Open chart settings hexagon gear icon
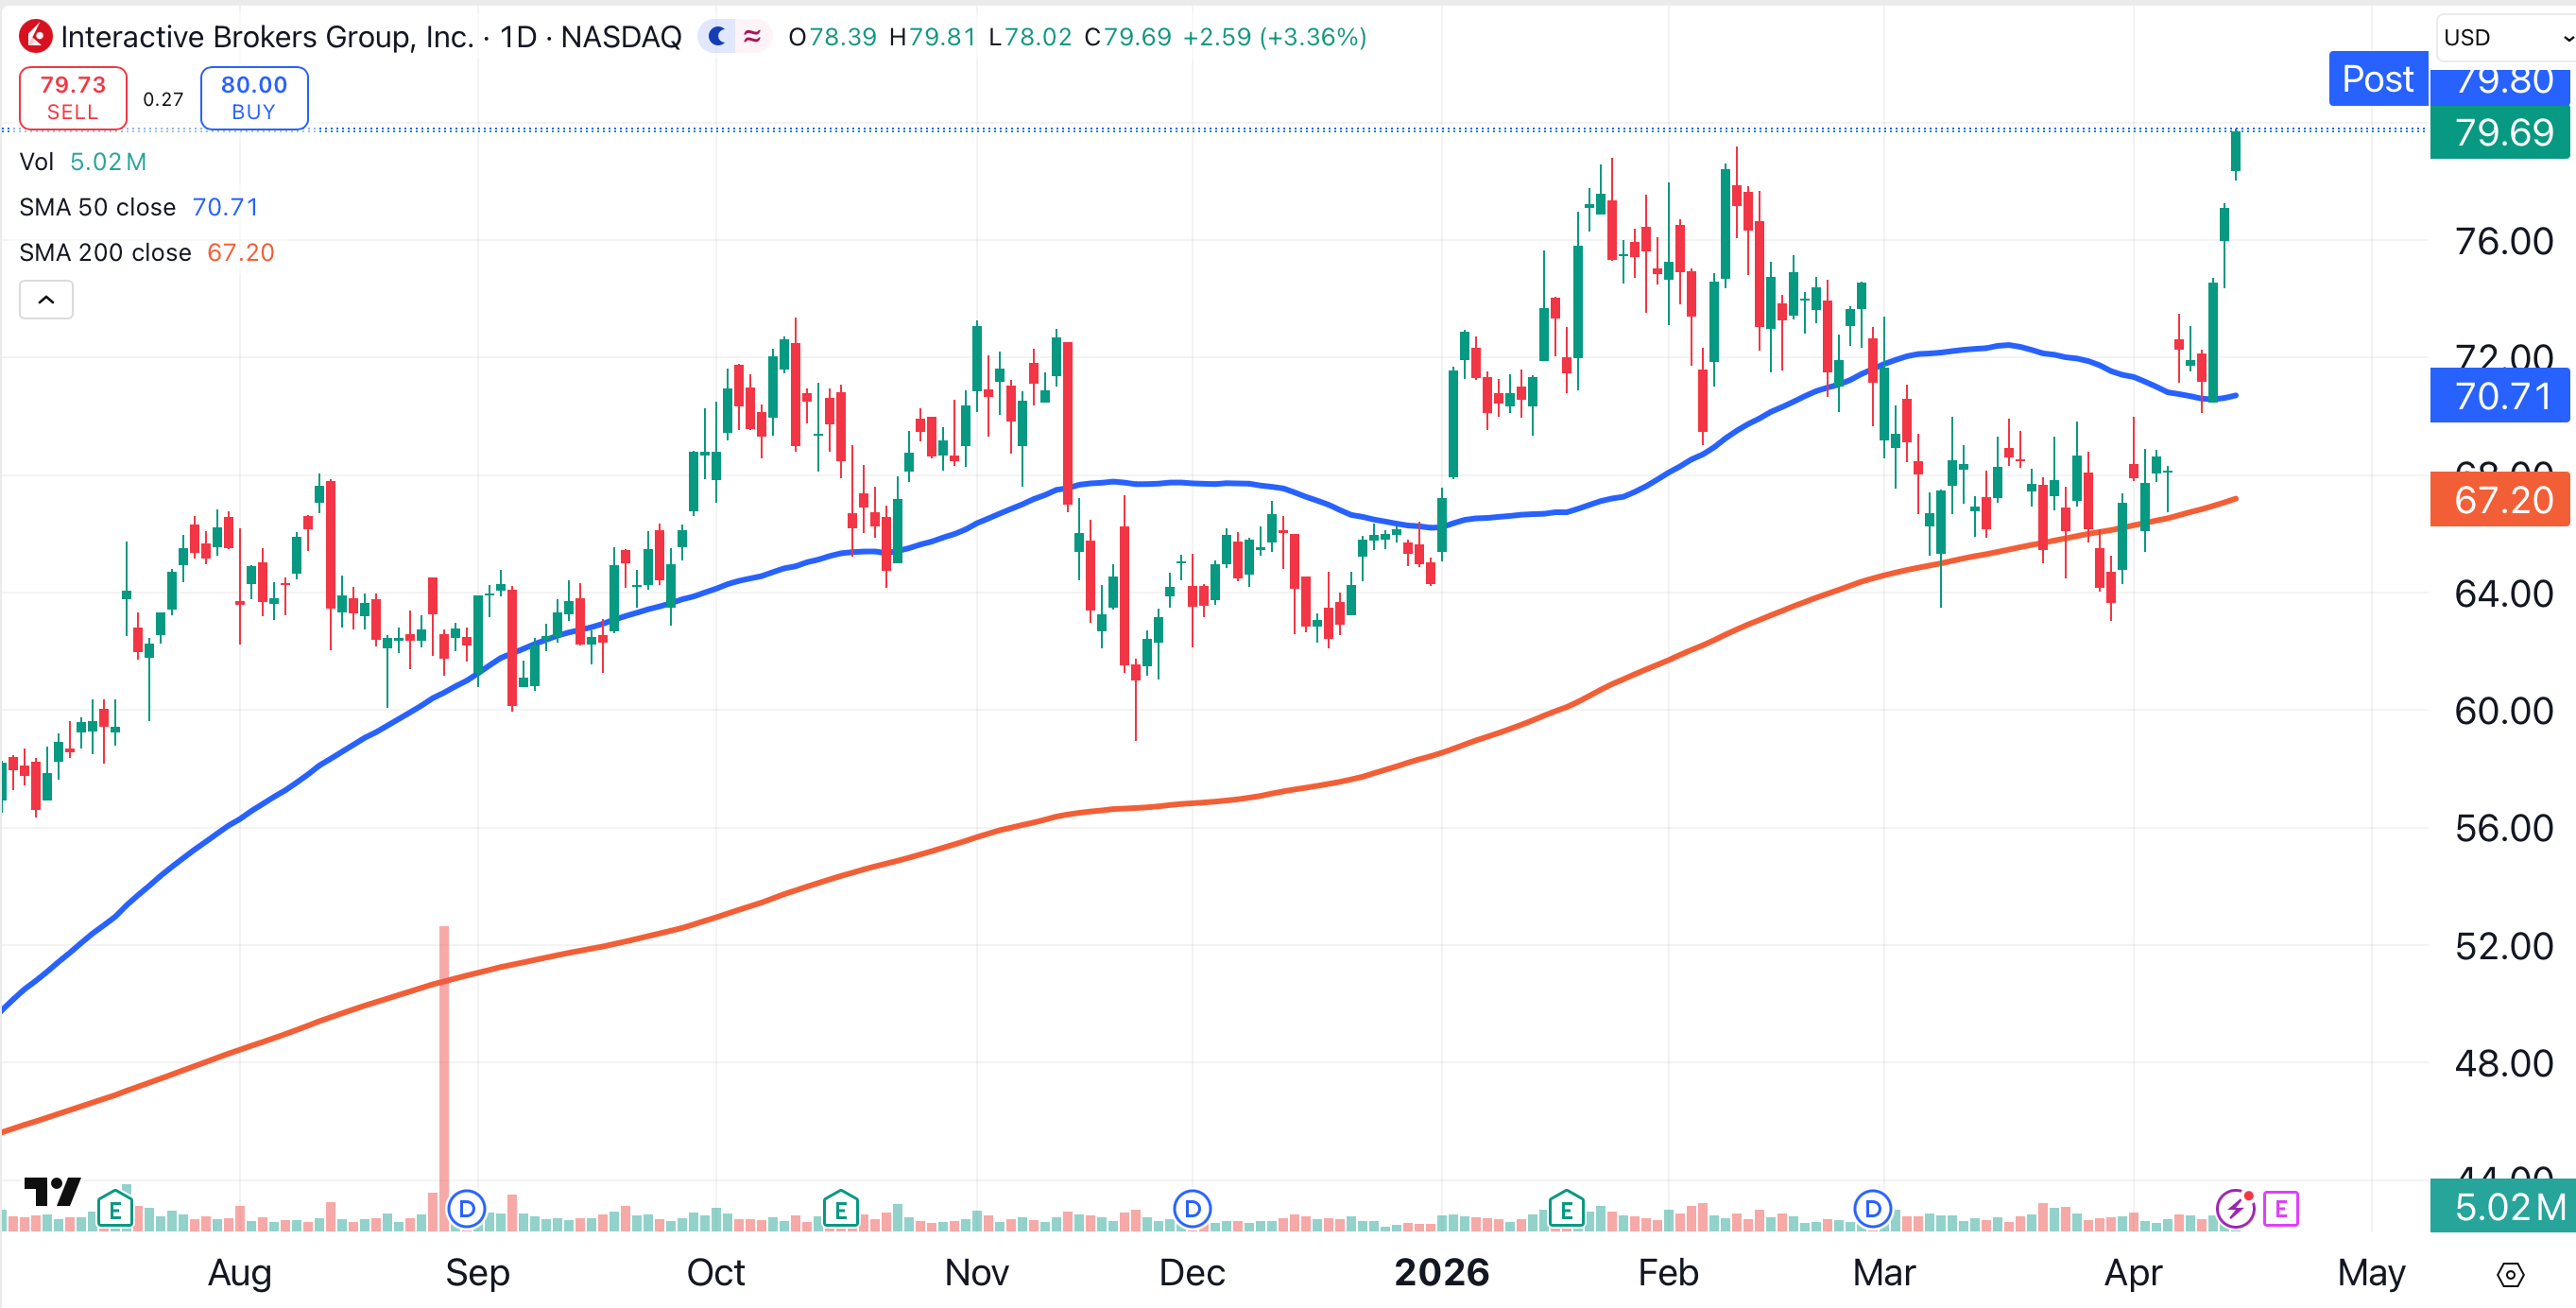Screen dimensions: 2576x1308 pos(2510,1275)
